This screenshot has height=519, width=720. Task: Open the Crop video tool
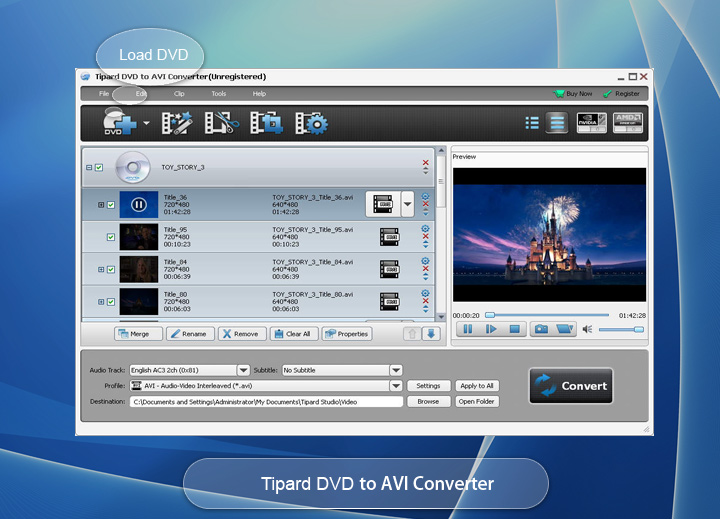266,123
